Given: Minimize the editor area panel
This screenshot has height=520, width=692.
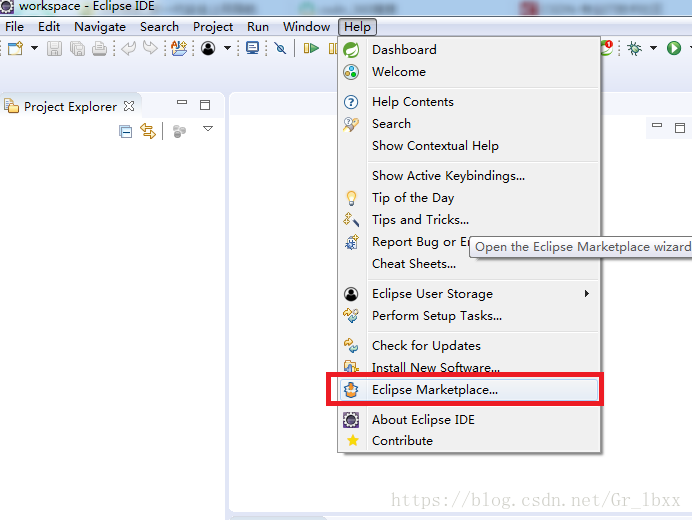Looking at the screenshot, I should [657, 125].
